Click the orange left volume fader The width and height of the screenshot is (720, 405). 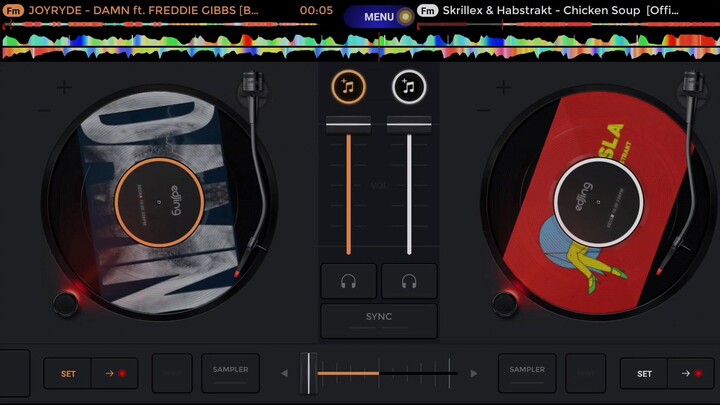pos(349,194)
